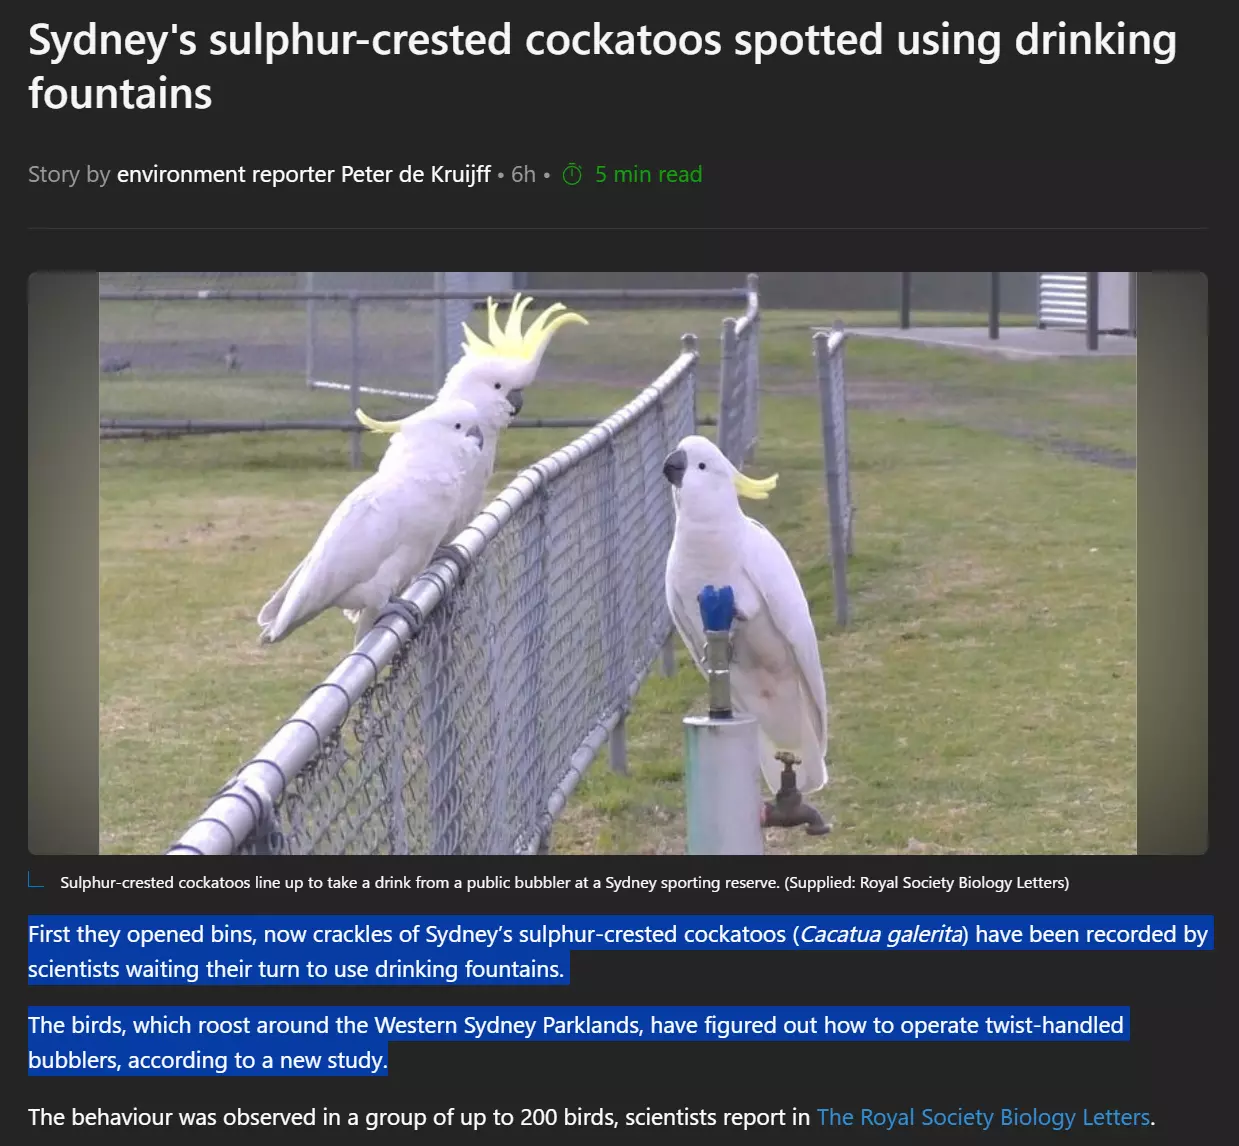Click the highlighted paragraph about Western Sydney Parklands
Screen dimensions: 1239x1146
(576, 1042)
